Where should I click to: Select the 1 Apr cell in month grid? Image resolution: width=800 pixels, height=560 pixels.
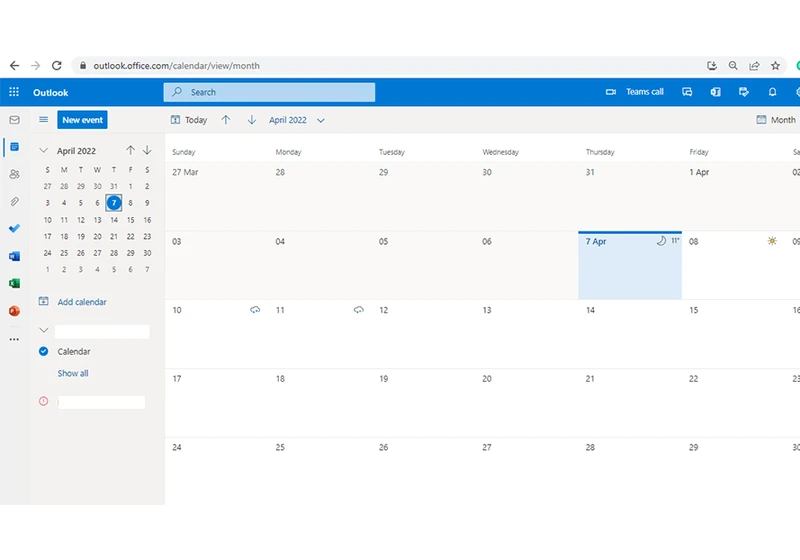tap(734, 196)
